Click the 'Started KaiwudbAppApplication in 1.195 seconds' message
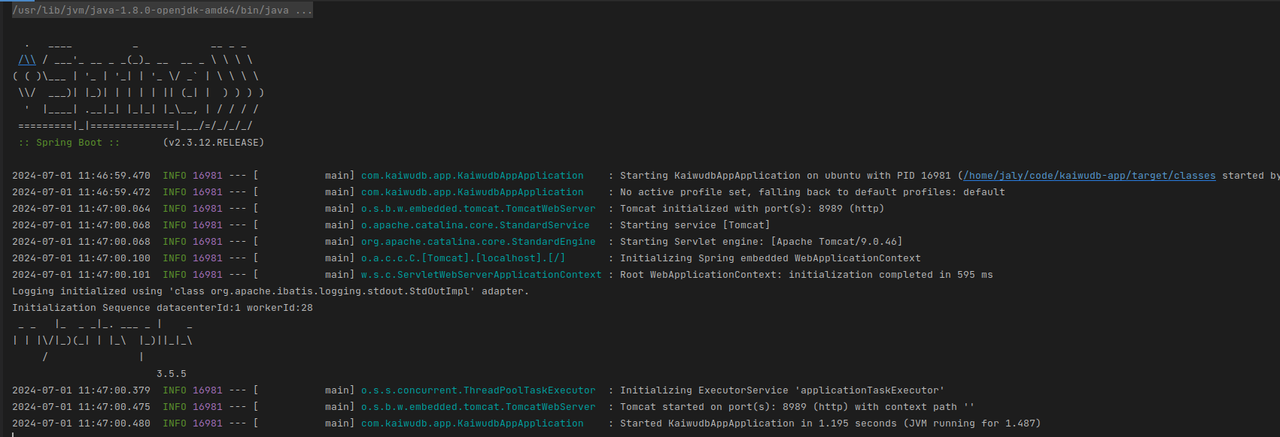 830,423
